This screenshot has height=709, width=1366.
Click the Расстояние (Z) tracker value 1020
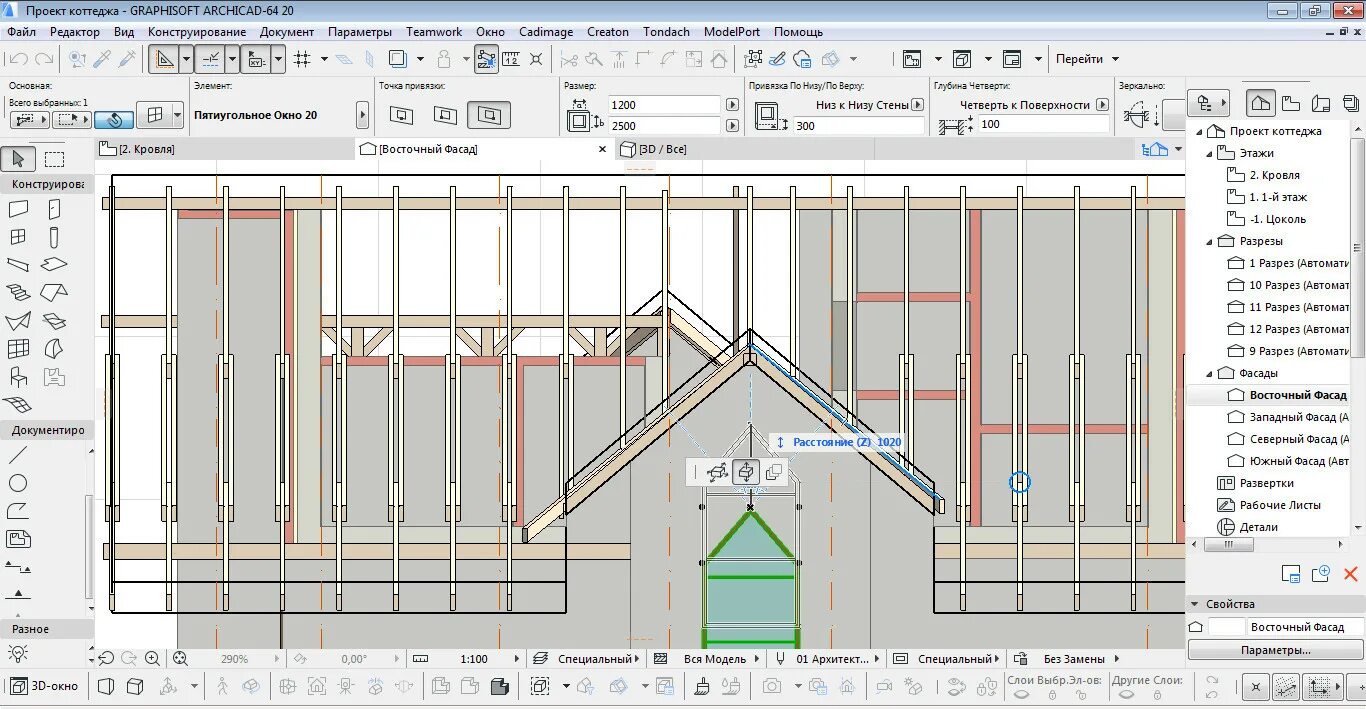pos(889,442)
